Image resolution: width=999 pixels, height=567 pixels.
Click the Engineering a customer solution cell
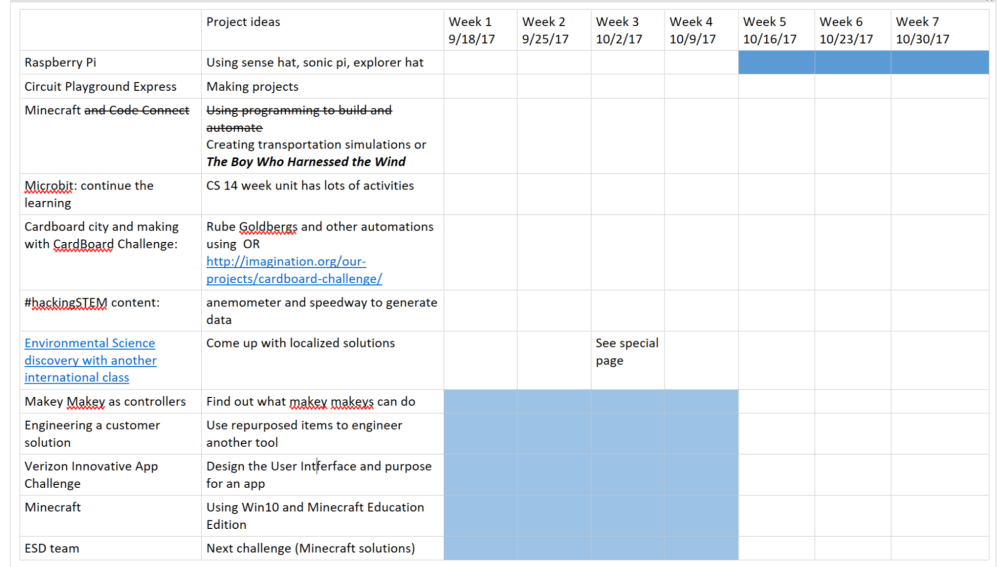[x=92, y=434]
